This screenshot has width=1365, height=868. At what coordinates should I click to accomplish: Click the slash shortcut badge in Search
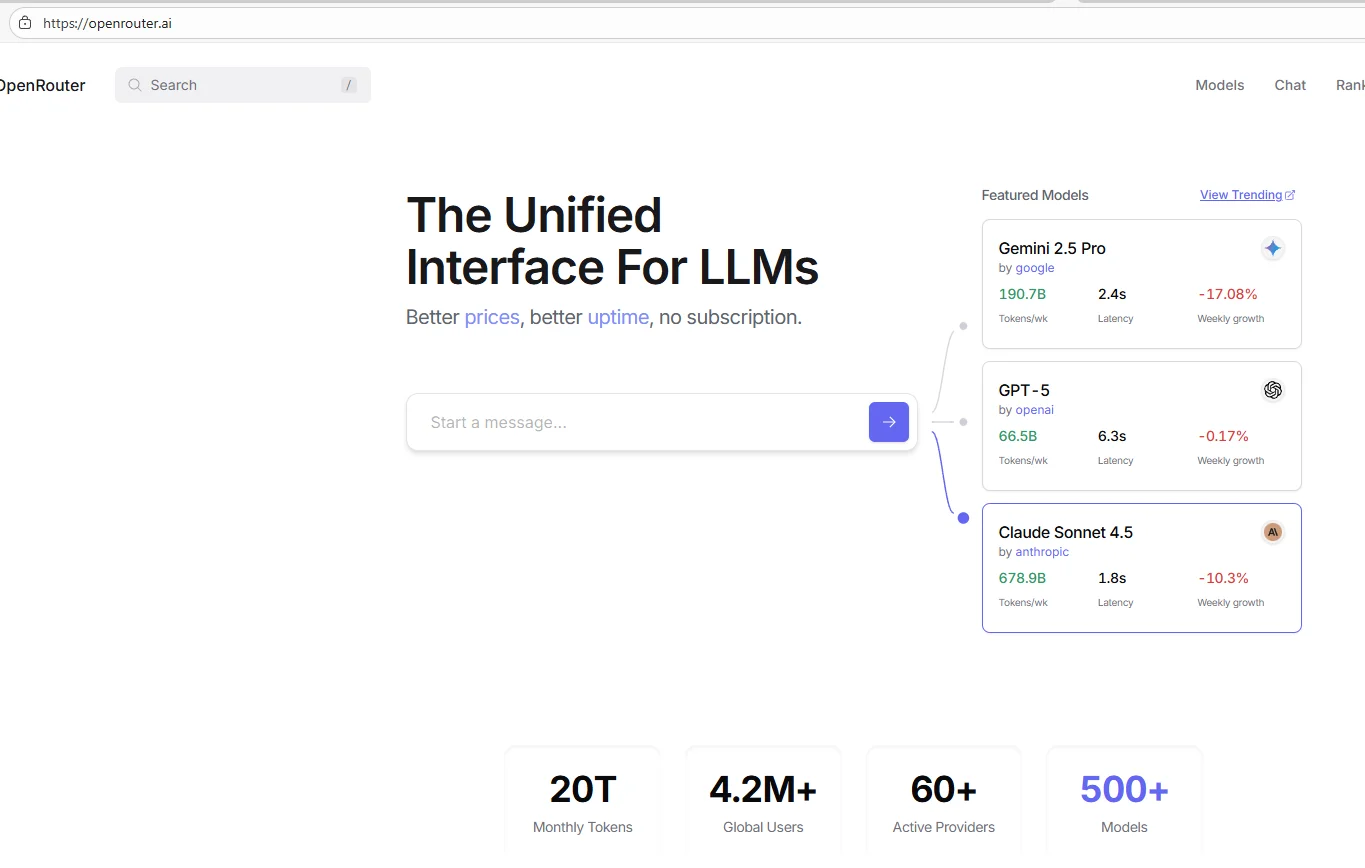349,85
